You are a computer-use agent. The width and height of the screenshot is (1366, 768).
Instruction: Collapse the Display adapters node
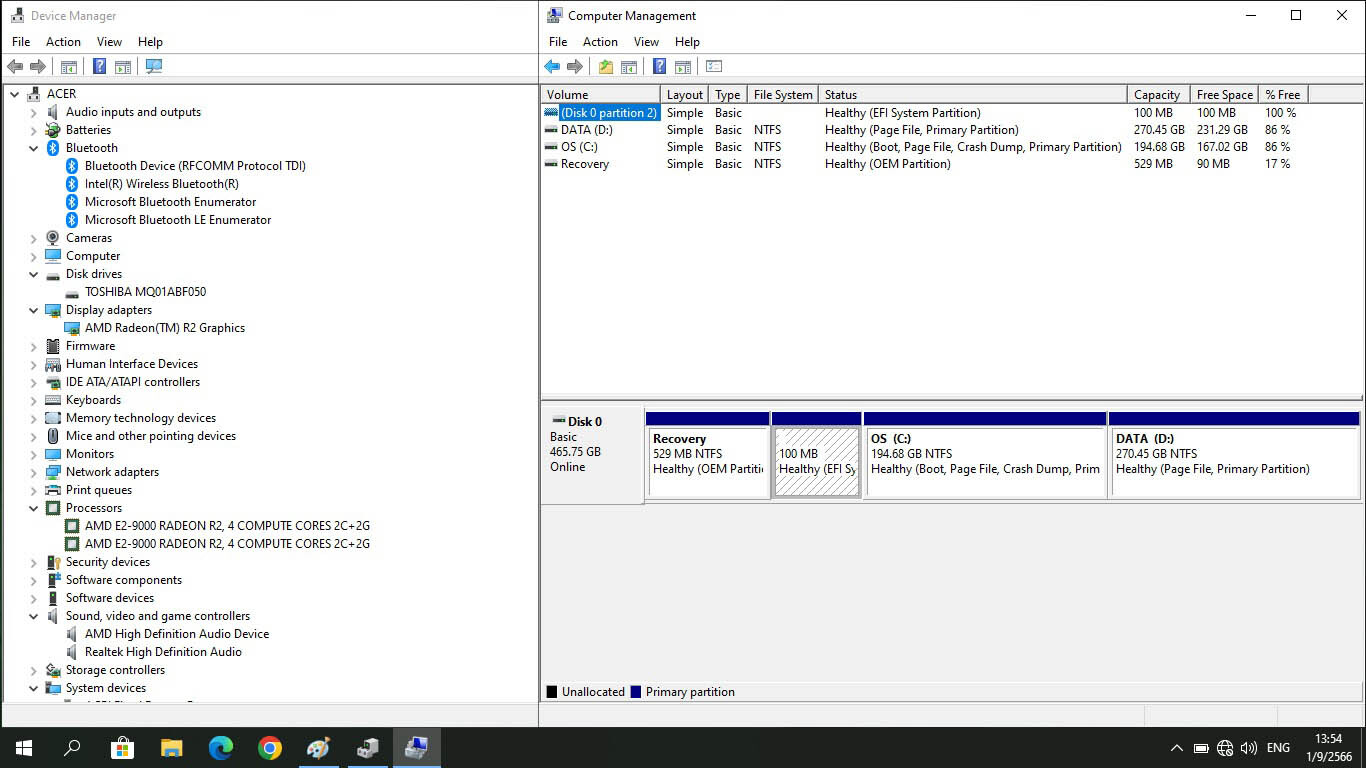[33, 310]
